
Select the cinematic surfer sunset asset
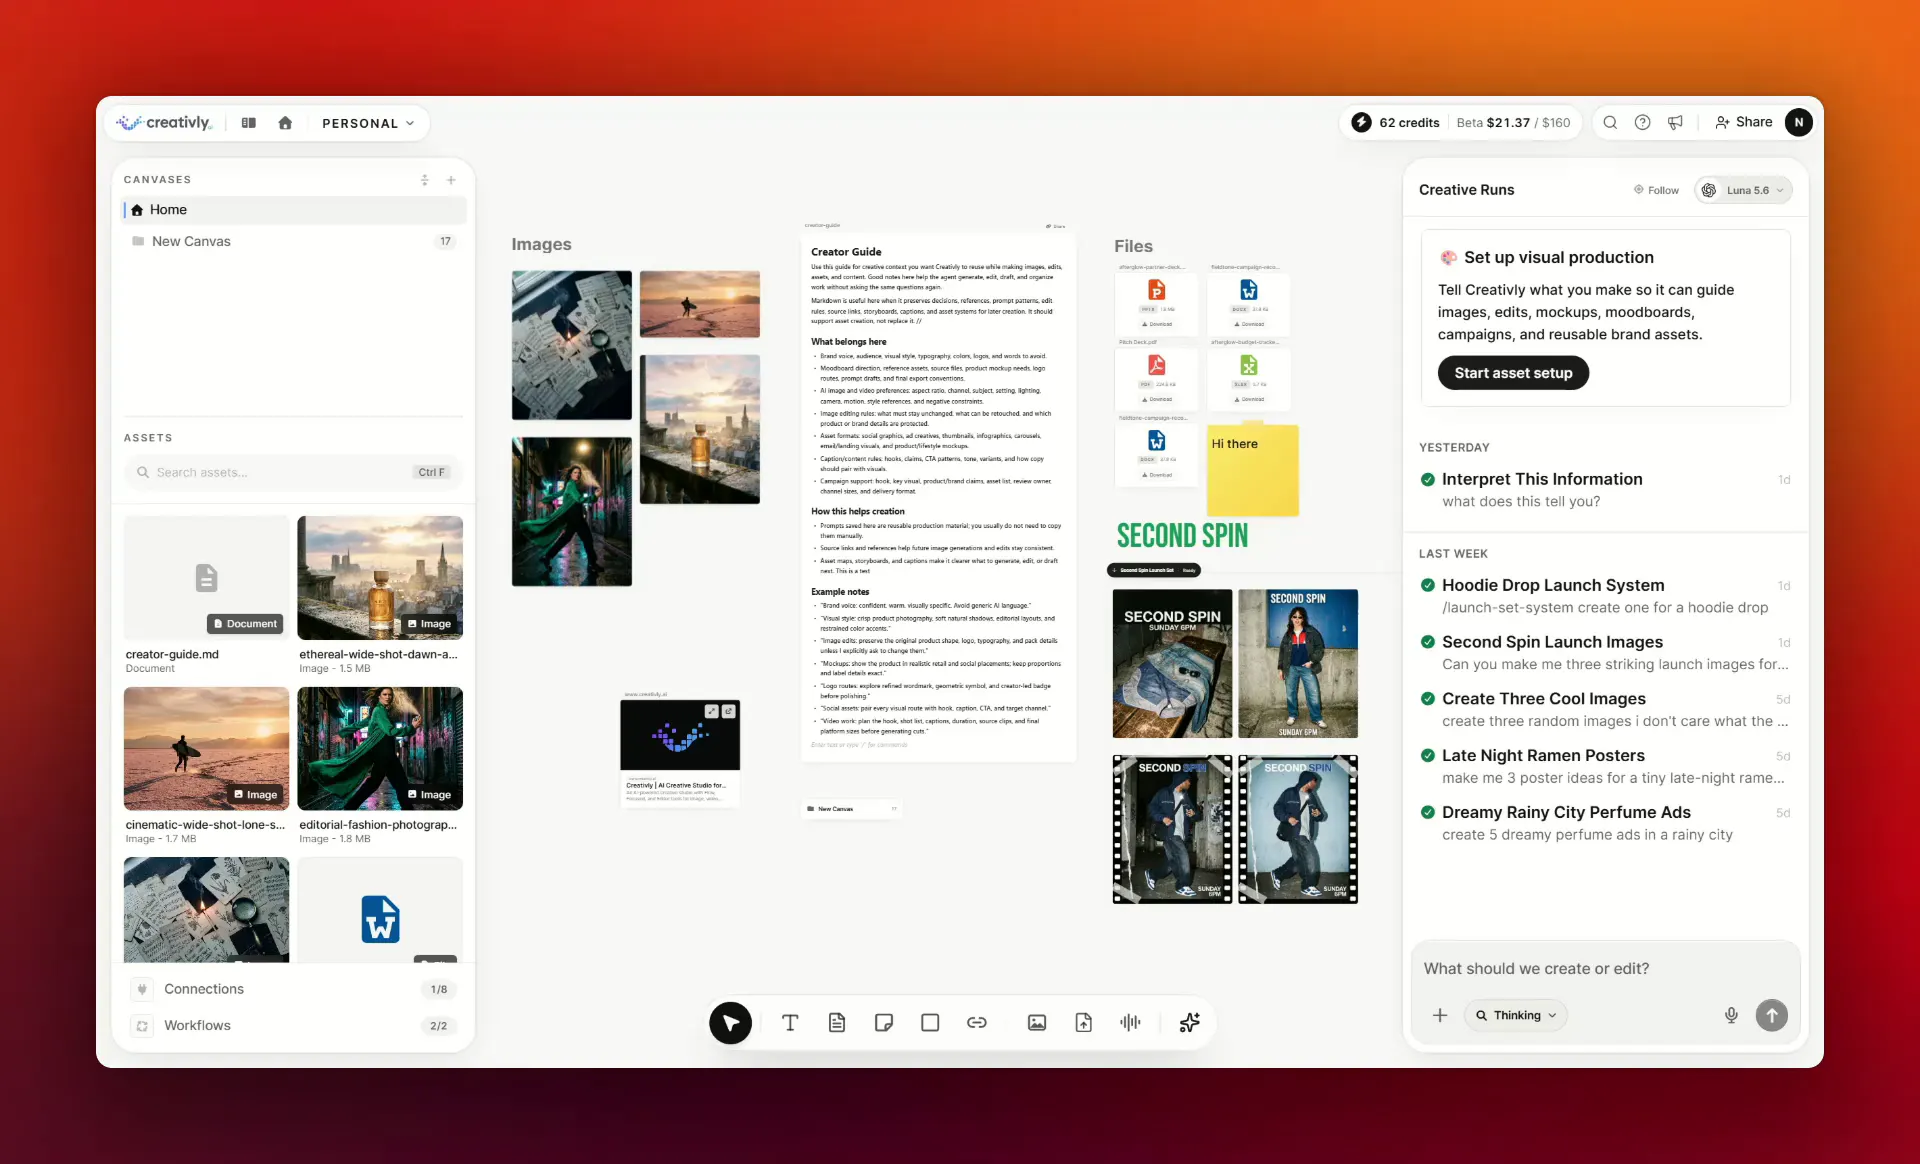click(206, 766)
